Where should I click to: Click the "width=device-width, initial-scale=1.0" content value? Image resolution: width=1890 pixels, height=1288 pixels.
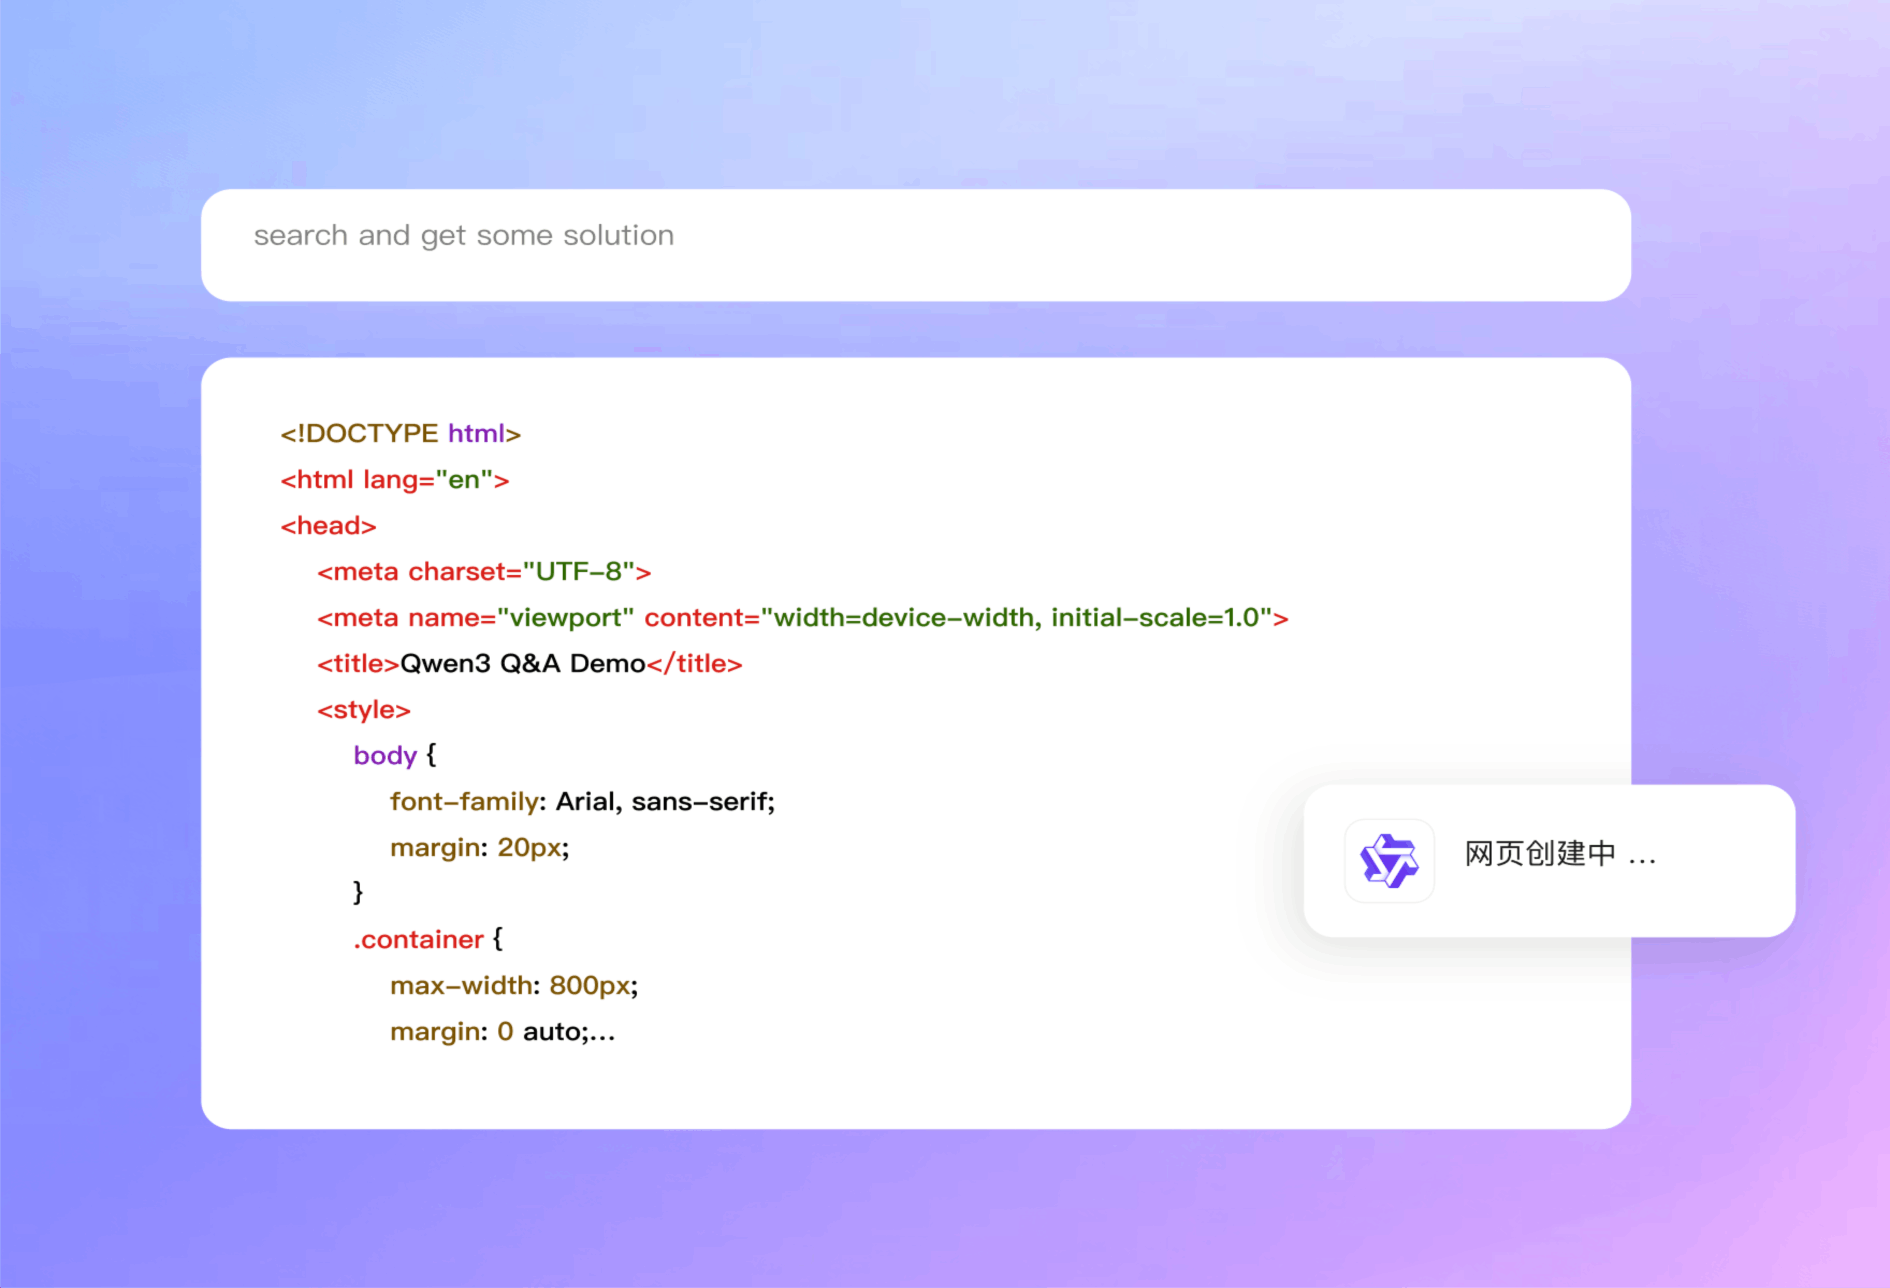coord(1016,618)
